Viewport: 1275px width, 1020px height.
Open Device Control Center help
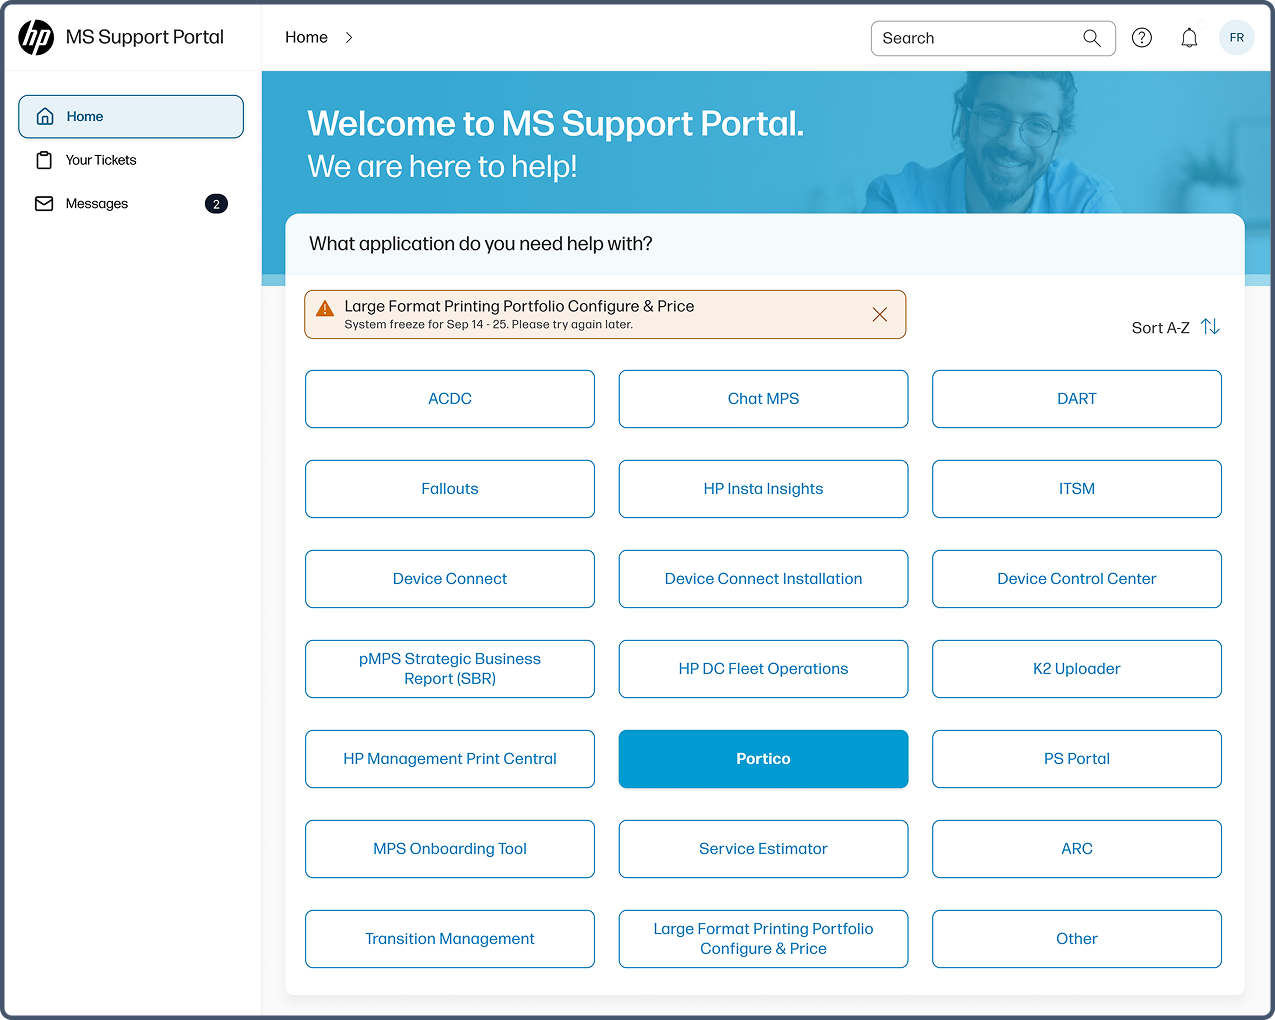[1076, 579]
